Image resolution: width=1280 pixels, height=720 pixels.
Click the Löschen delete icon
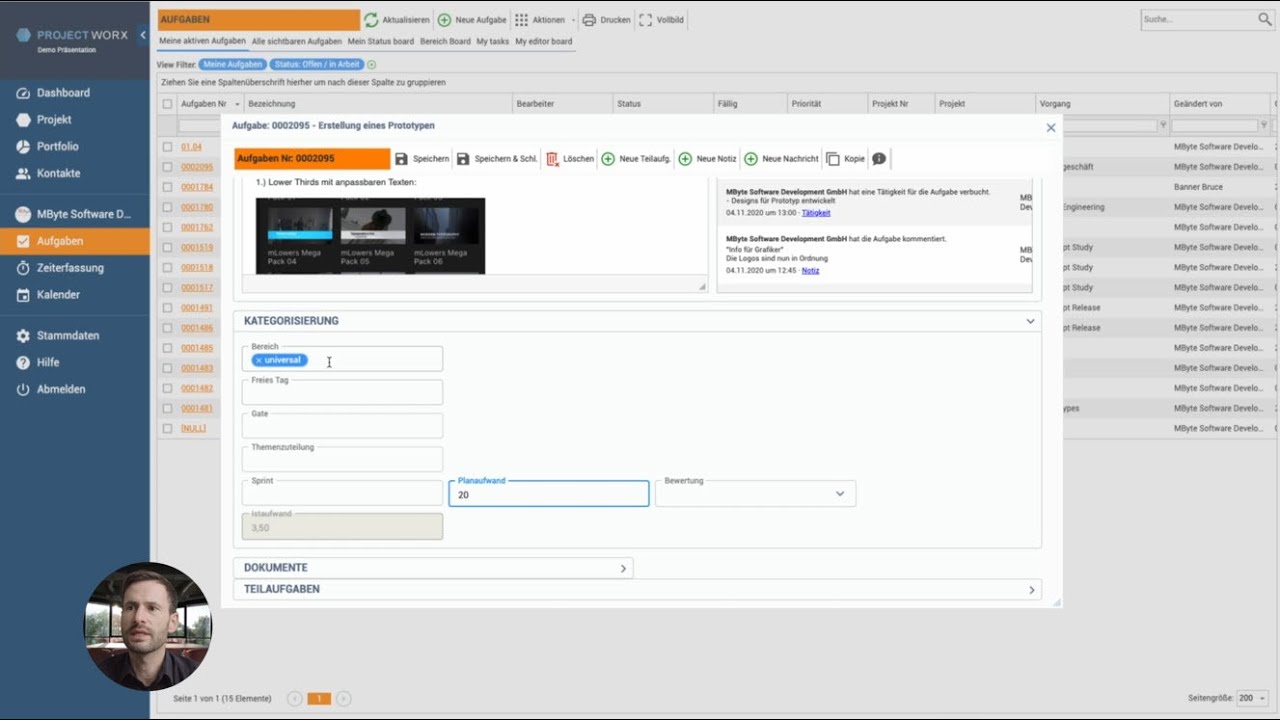[x=552, y=159]
